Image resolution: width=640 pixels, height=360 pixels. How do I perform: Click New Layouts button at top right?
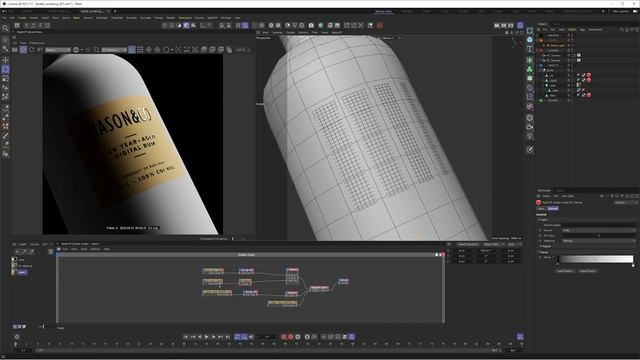click(x=620, y=11)
